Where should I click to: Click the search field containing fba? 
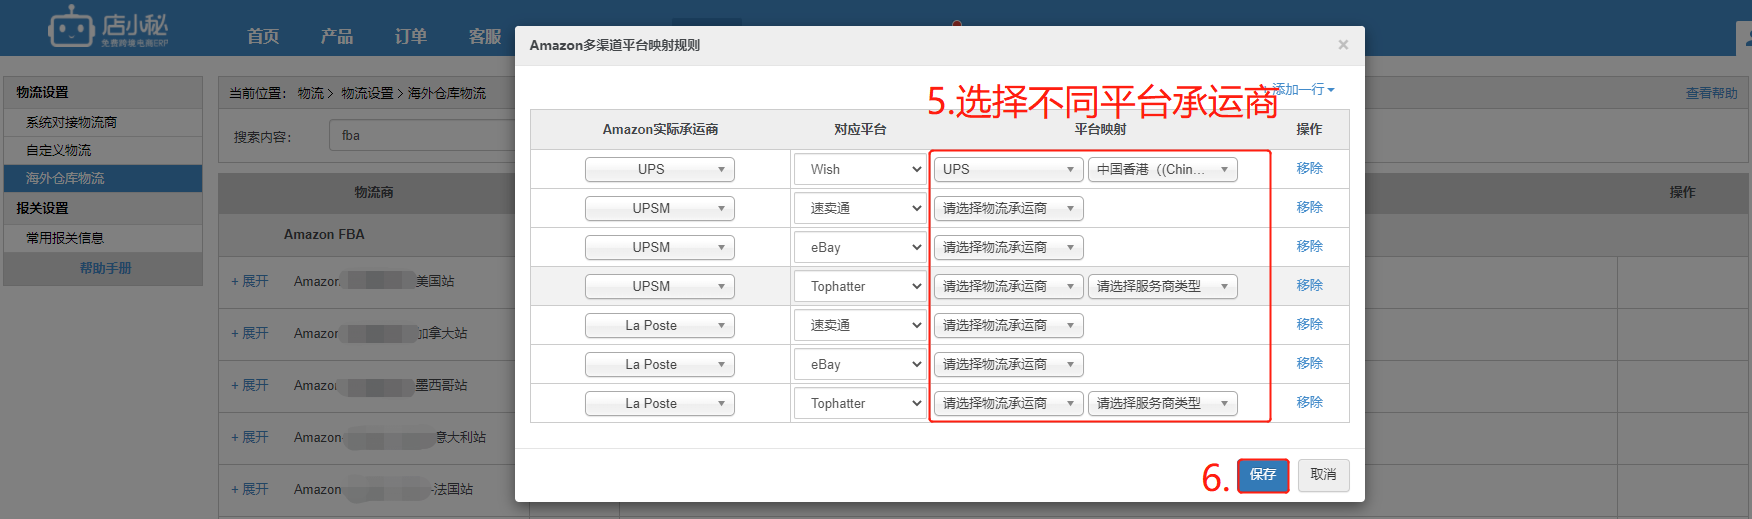click(x=422, y=135)
